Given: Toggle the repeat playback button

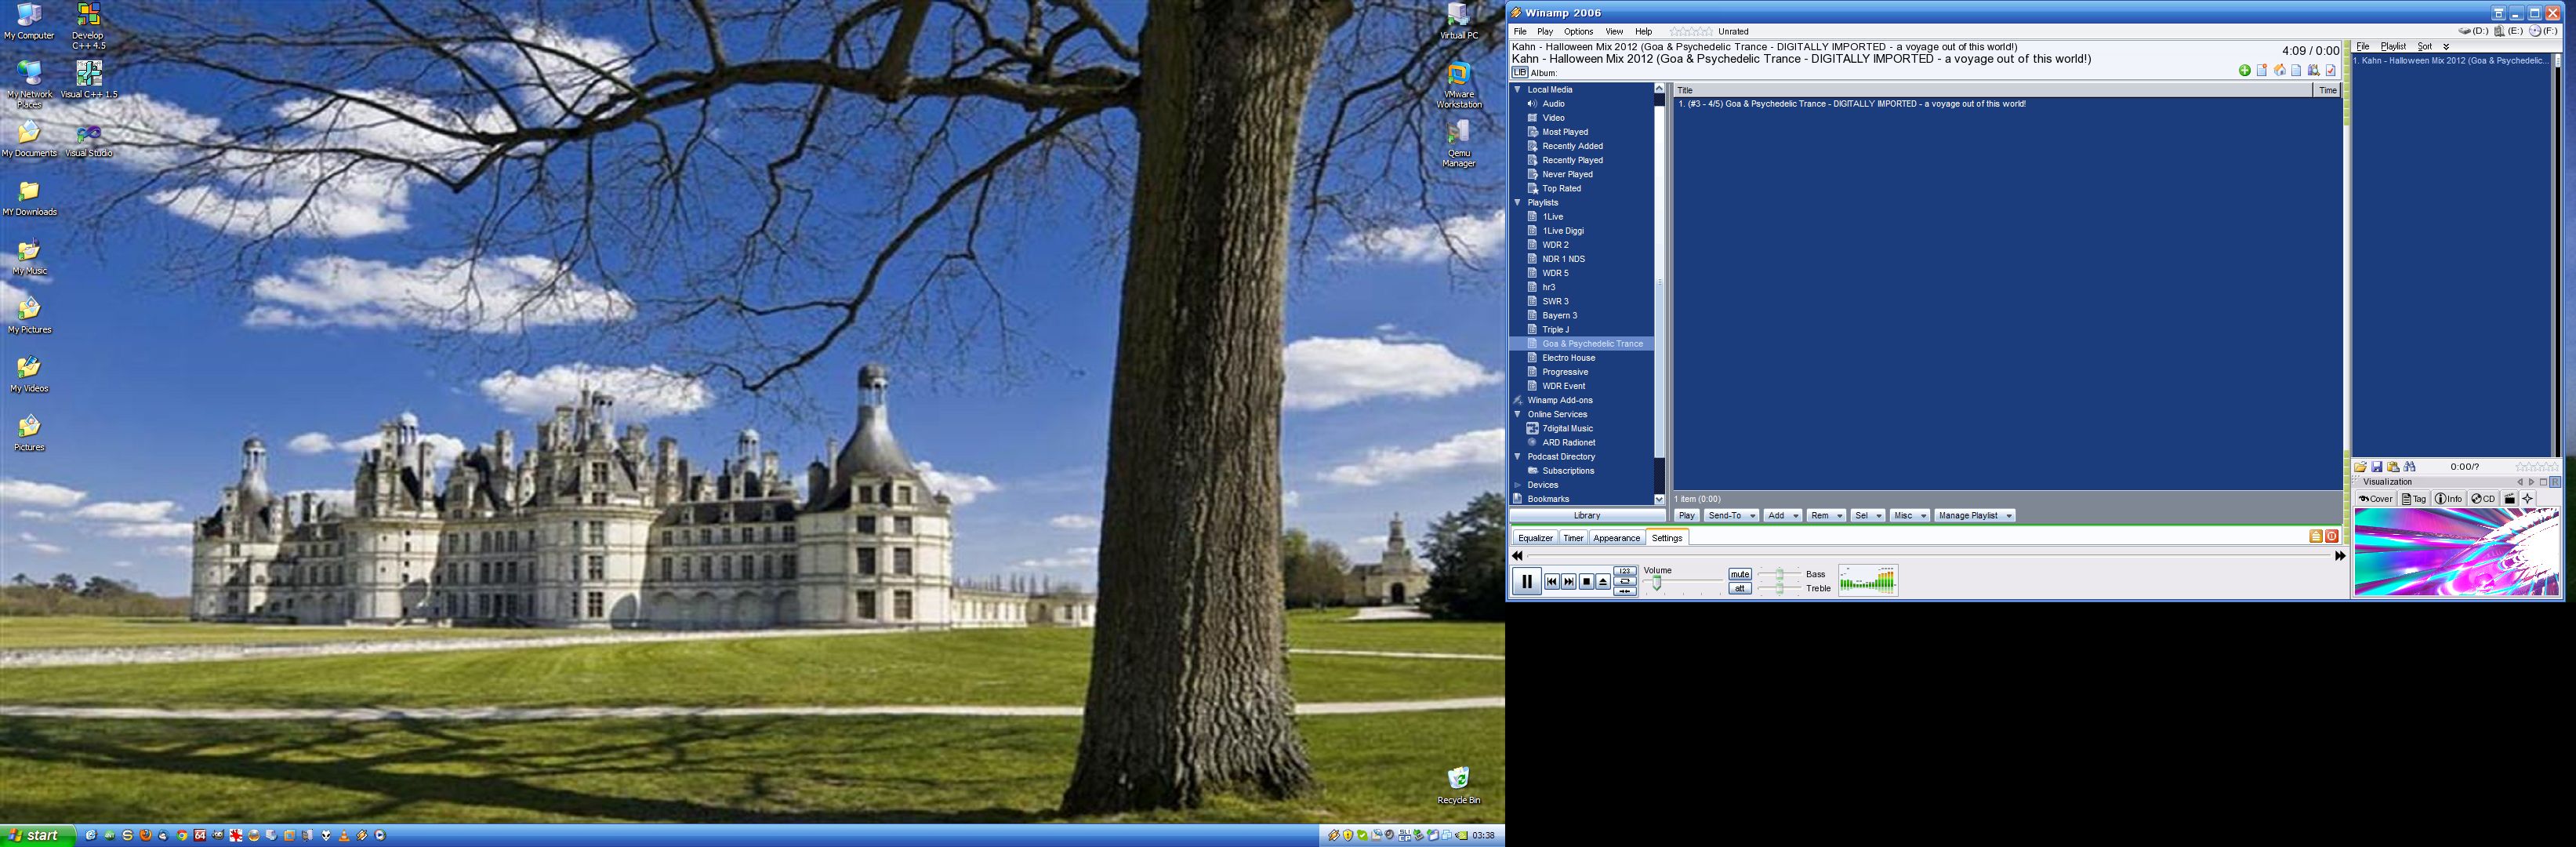Looking at the screenshot, I should [x=1625, y=581].
